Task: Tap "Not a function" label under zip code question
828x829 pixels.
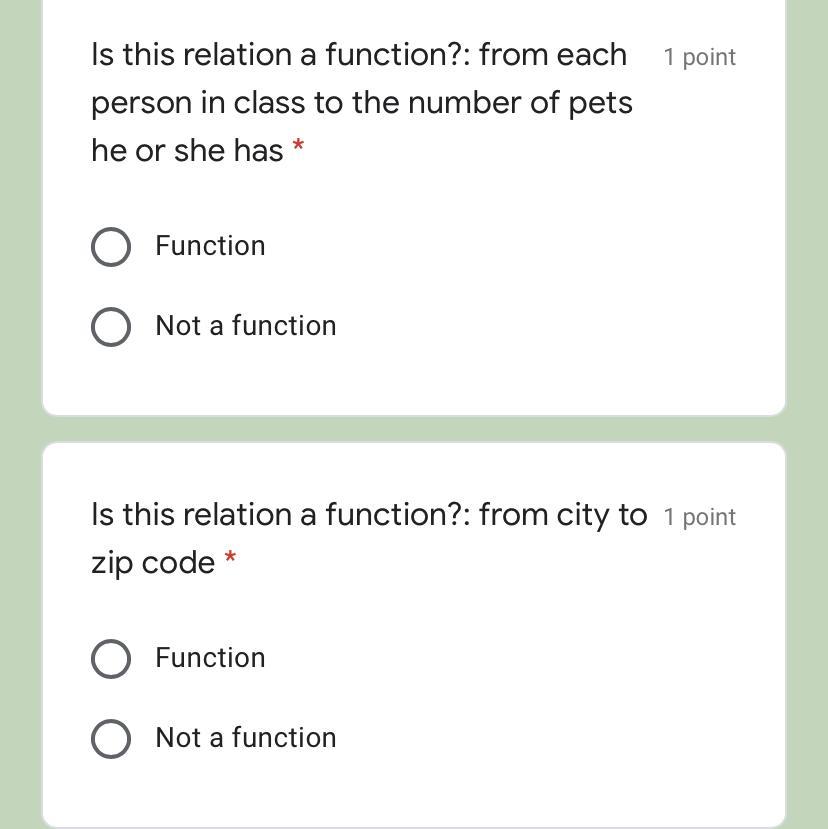Action: coord(246,738)
